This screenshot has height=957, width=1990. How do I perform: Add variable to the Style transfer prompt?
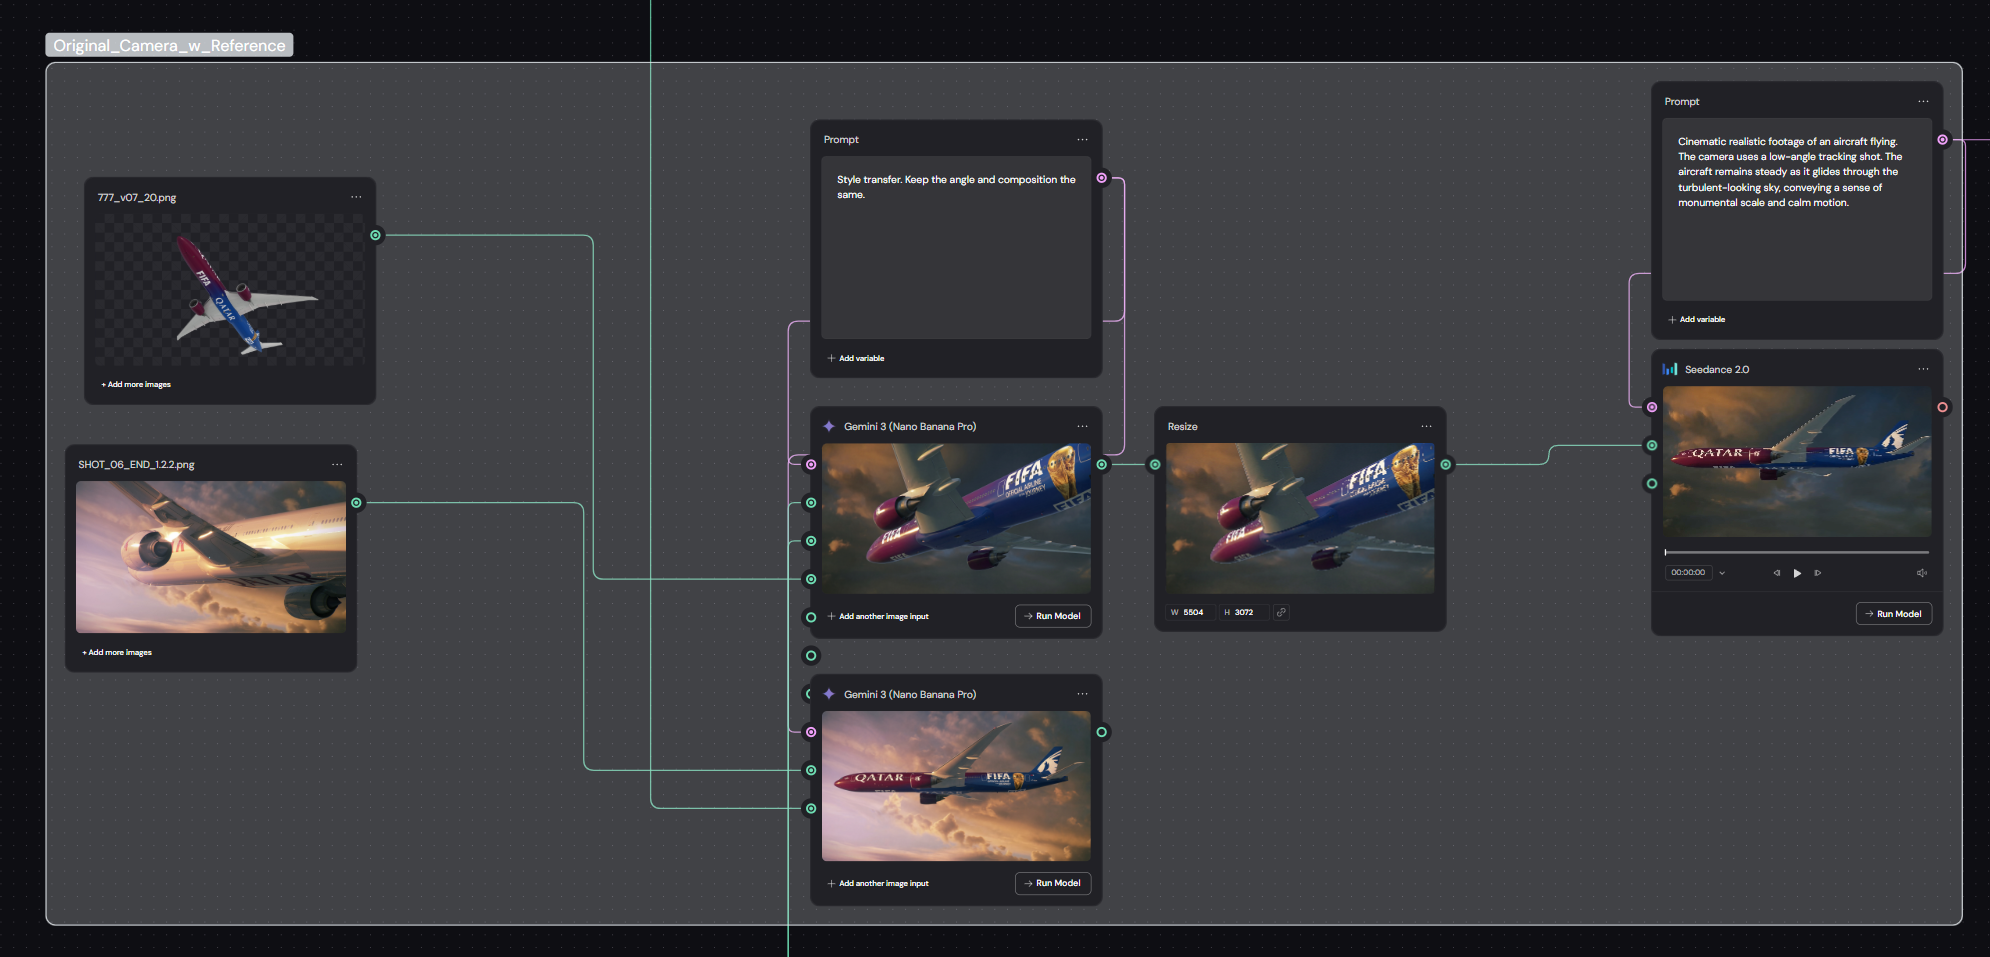tap(856, 358)
